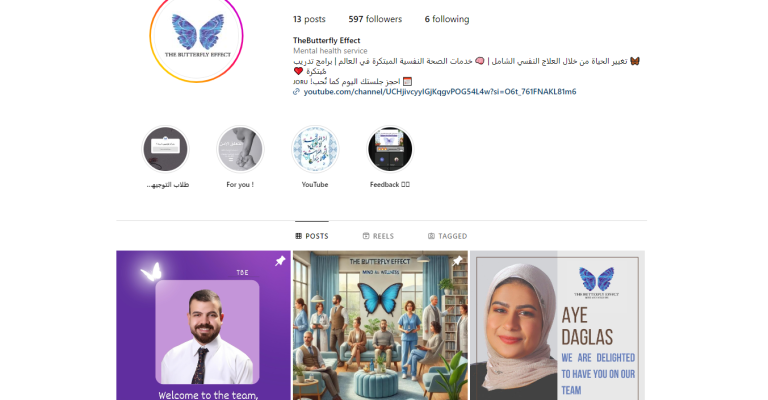Click the pin icon on the purple post
Screen dimensions: 768x400
tap(280, 261)
